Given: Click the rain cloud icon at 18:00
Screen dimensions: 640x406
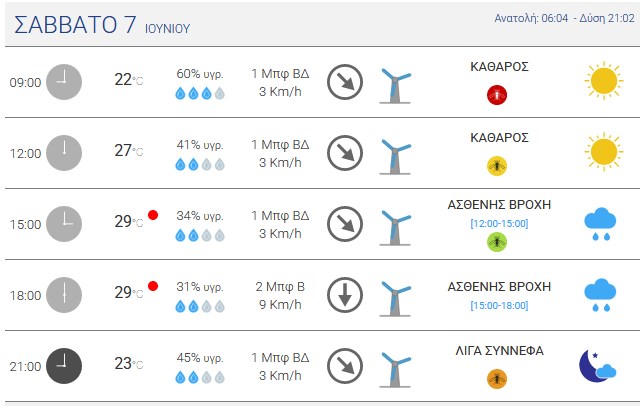Looking at the screenshot, I should [x=600, y=295].
